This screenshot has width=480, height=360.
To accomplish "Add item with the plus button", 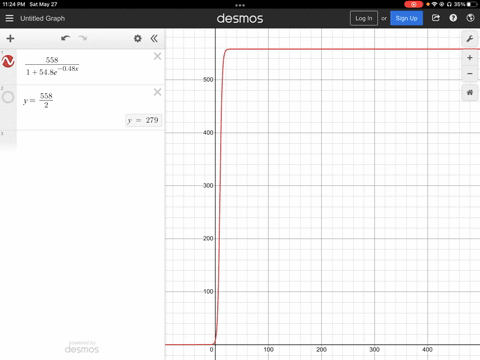I will [10, 39].
